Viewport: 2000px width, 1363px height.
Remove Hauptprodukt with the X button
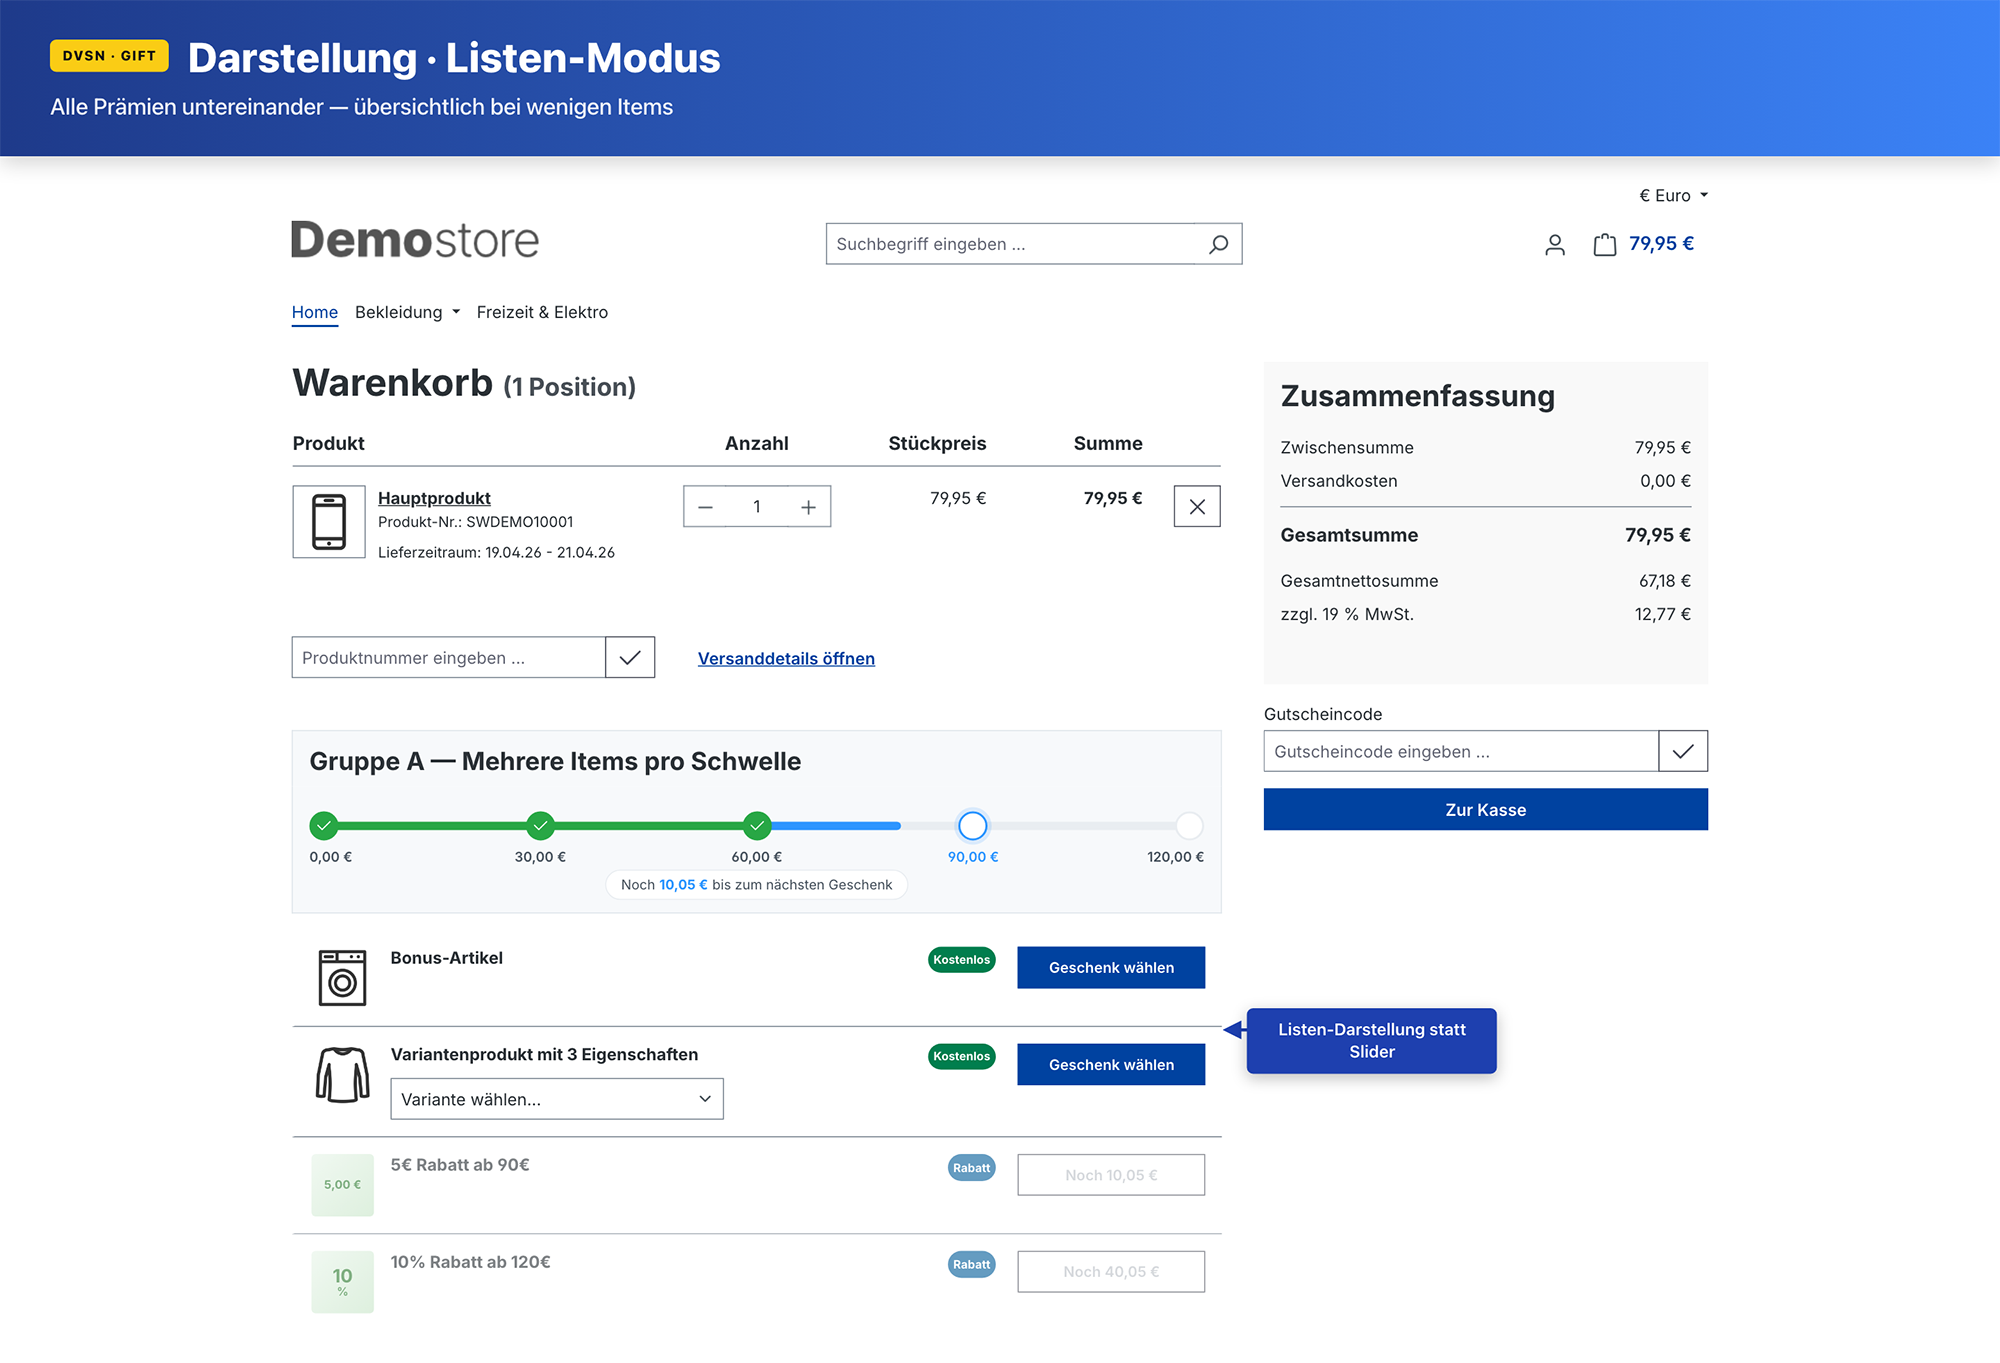pos(1196,507)
